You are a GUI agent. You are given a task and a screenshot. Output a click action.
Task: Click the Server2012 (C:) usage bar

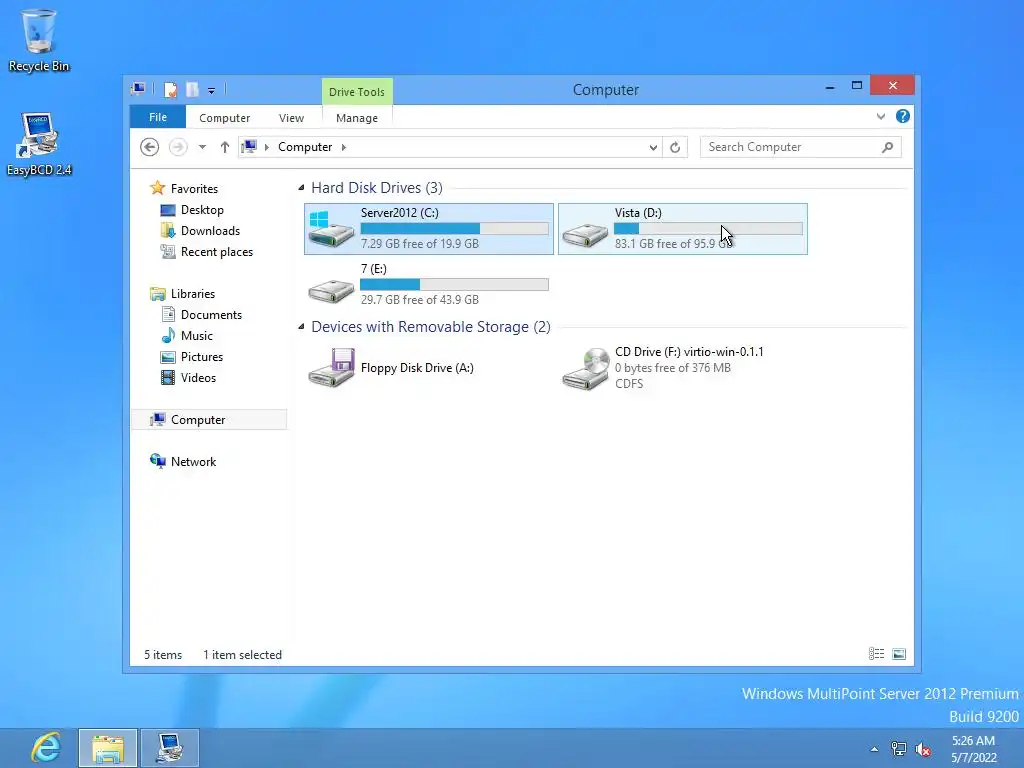click(x=455, y=229)
